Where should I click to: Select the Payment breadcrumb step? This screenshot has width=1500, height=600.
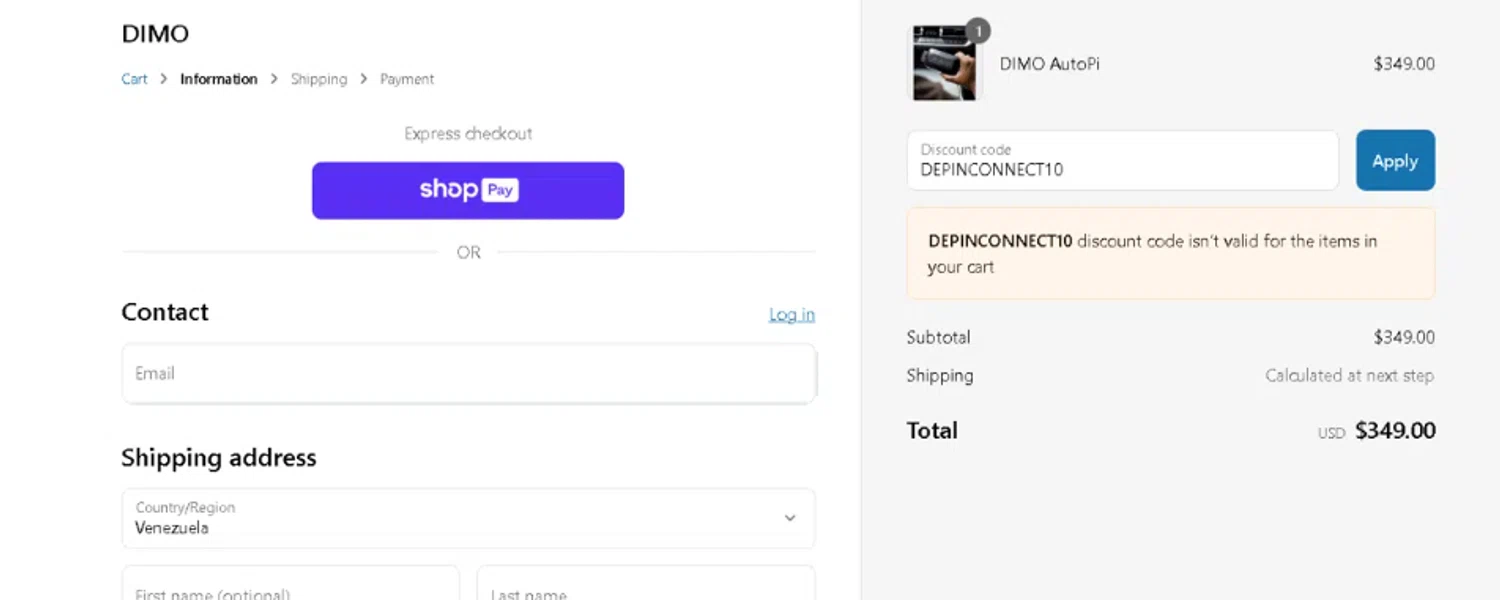point(407,79)
